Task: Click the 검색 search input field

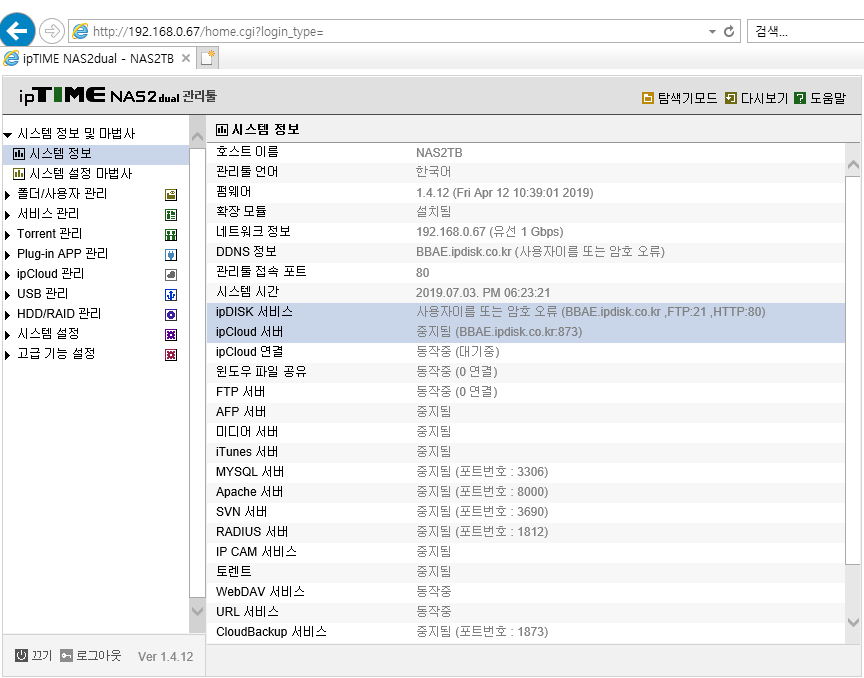Action: click(x=805, y=31)
